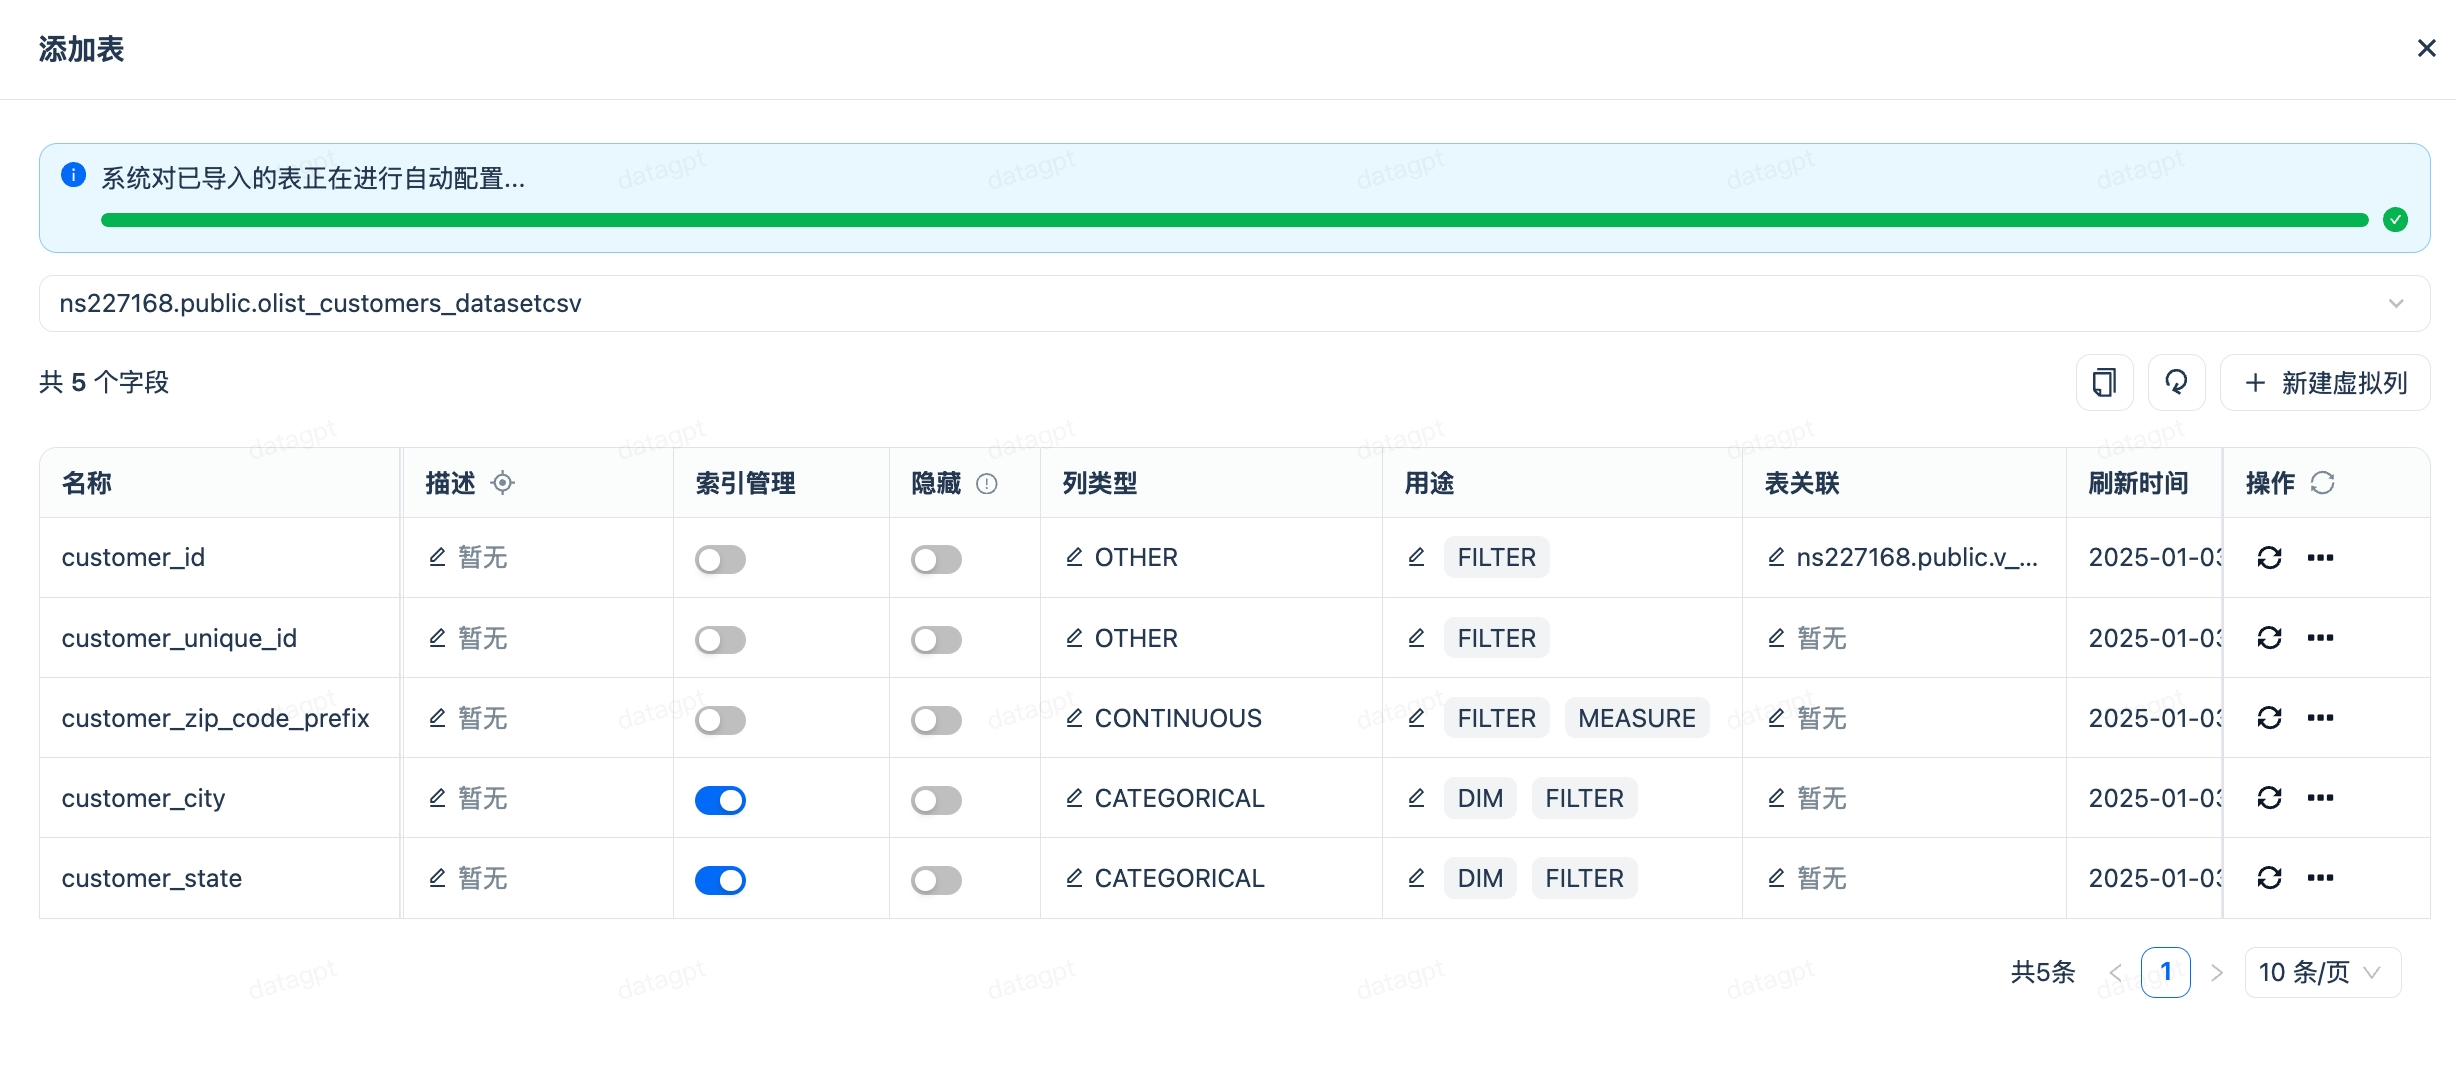Click the info icon beside 隐藏 header

click(x=986, y=484)
